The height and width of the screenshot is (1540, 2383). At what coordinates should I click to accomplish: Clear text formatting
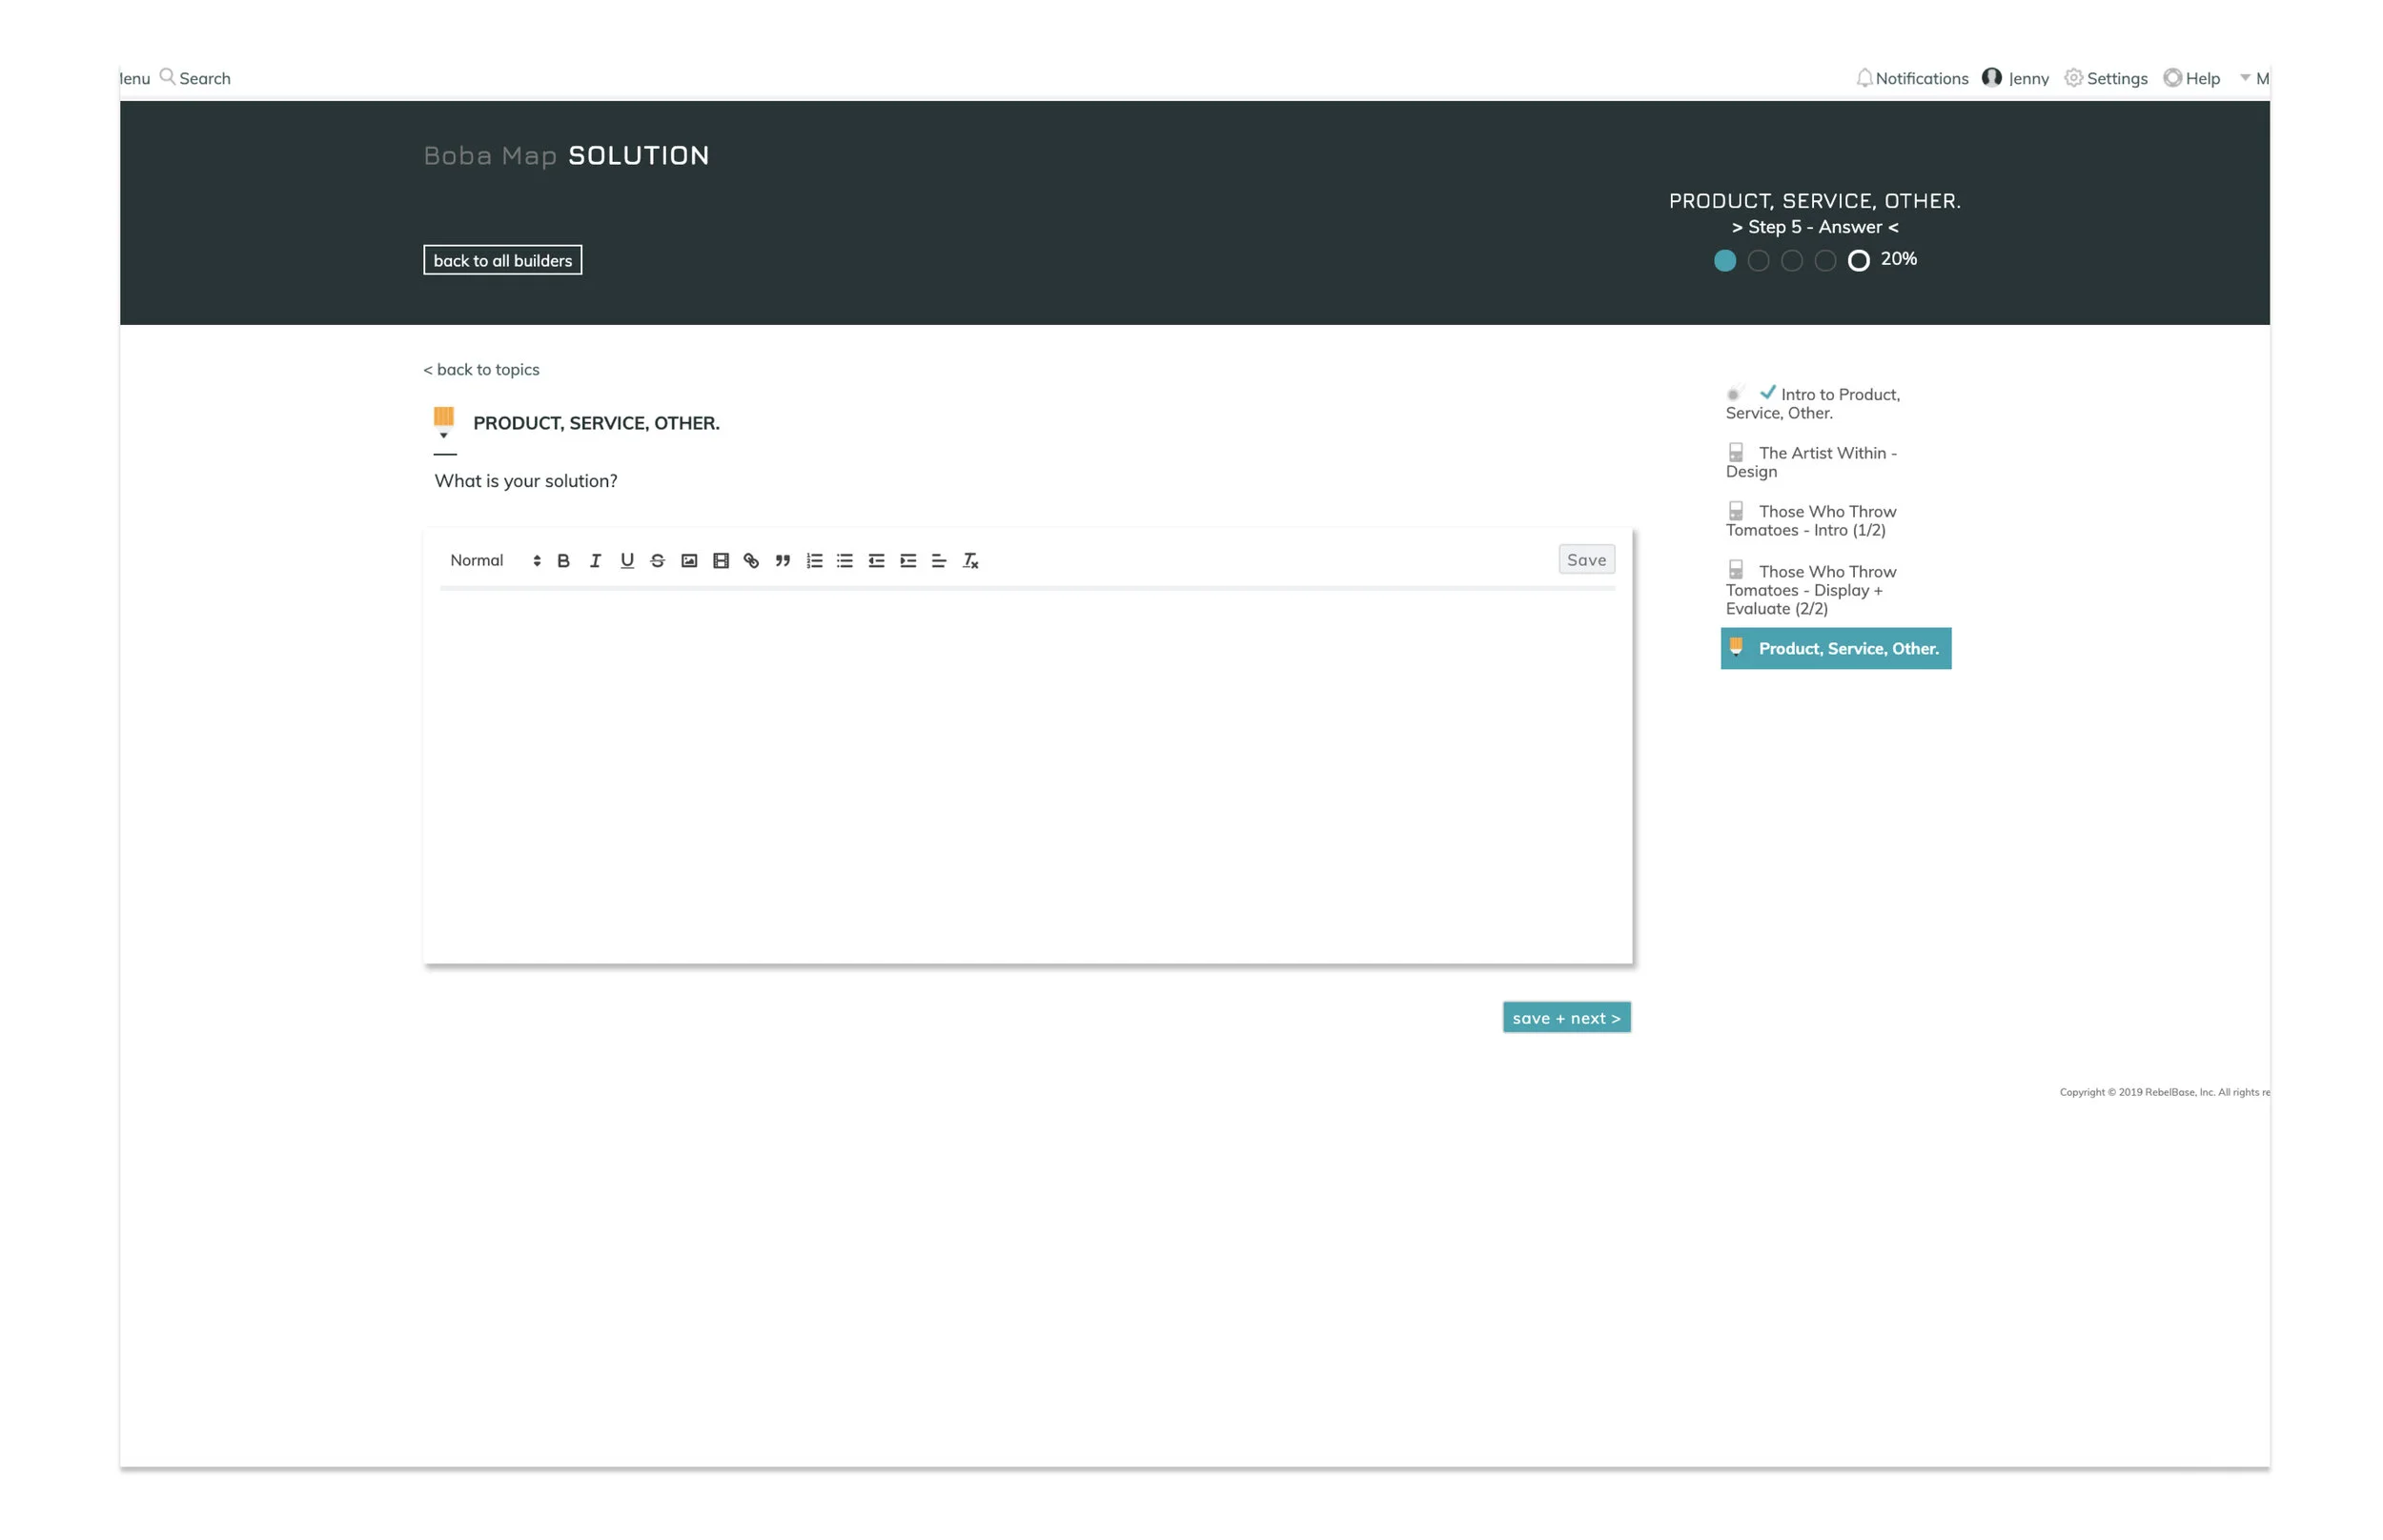click(970, 561)
